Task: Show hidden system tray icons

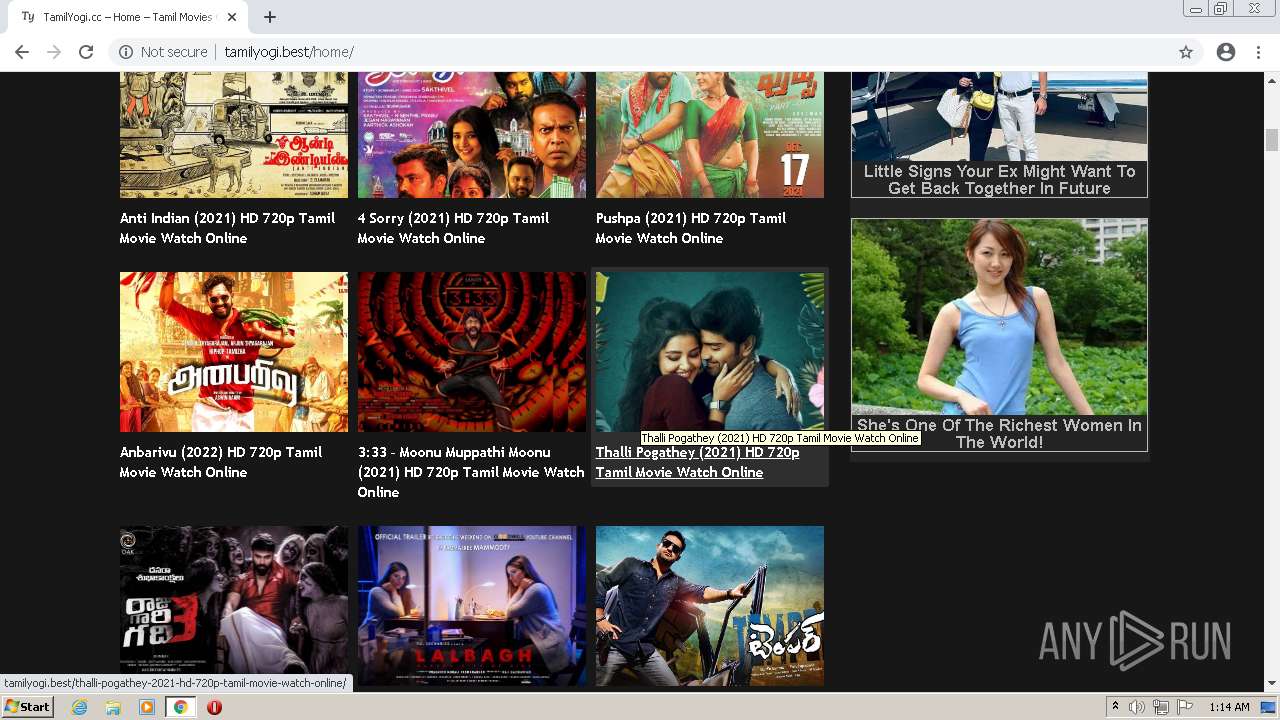Action: coord(1116,707)
